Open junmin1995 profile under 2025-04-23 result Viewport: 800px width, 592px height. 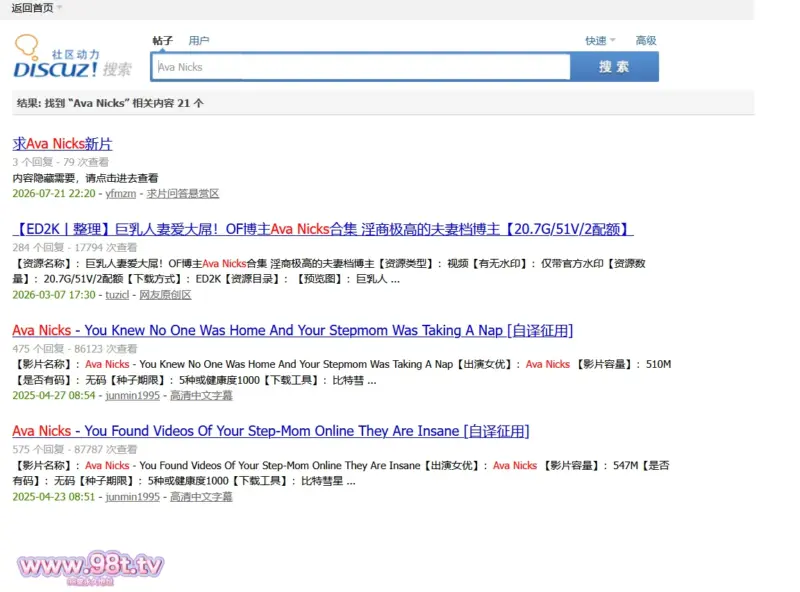(132, 497)
